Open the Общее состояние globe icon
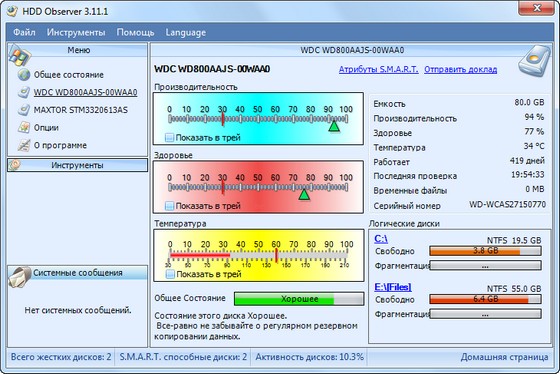This screenshot has height=374, width=560. [24, 75]
